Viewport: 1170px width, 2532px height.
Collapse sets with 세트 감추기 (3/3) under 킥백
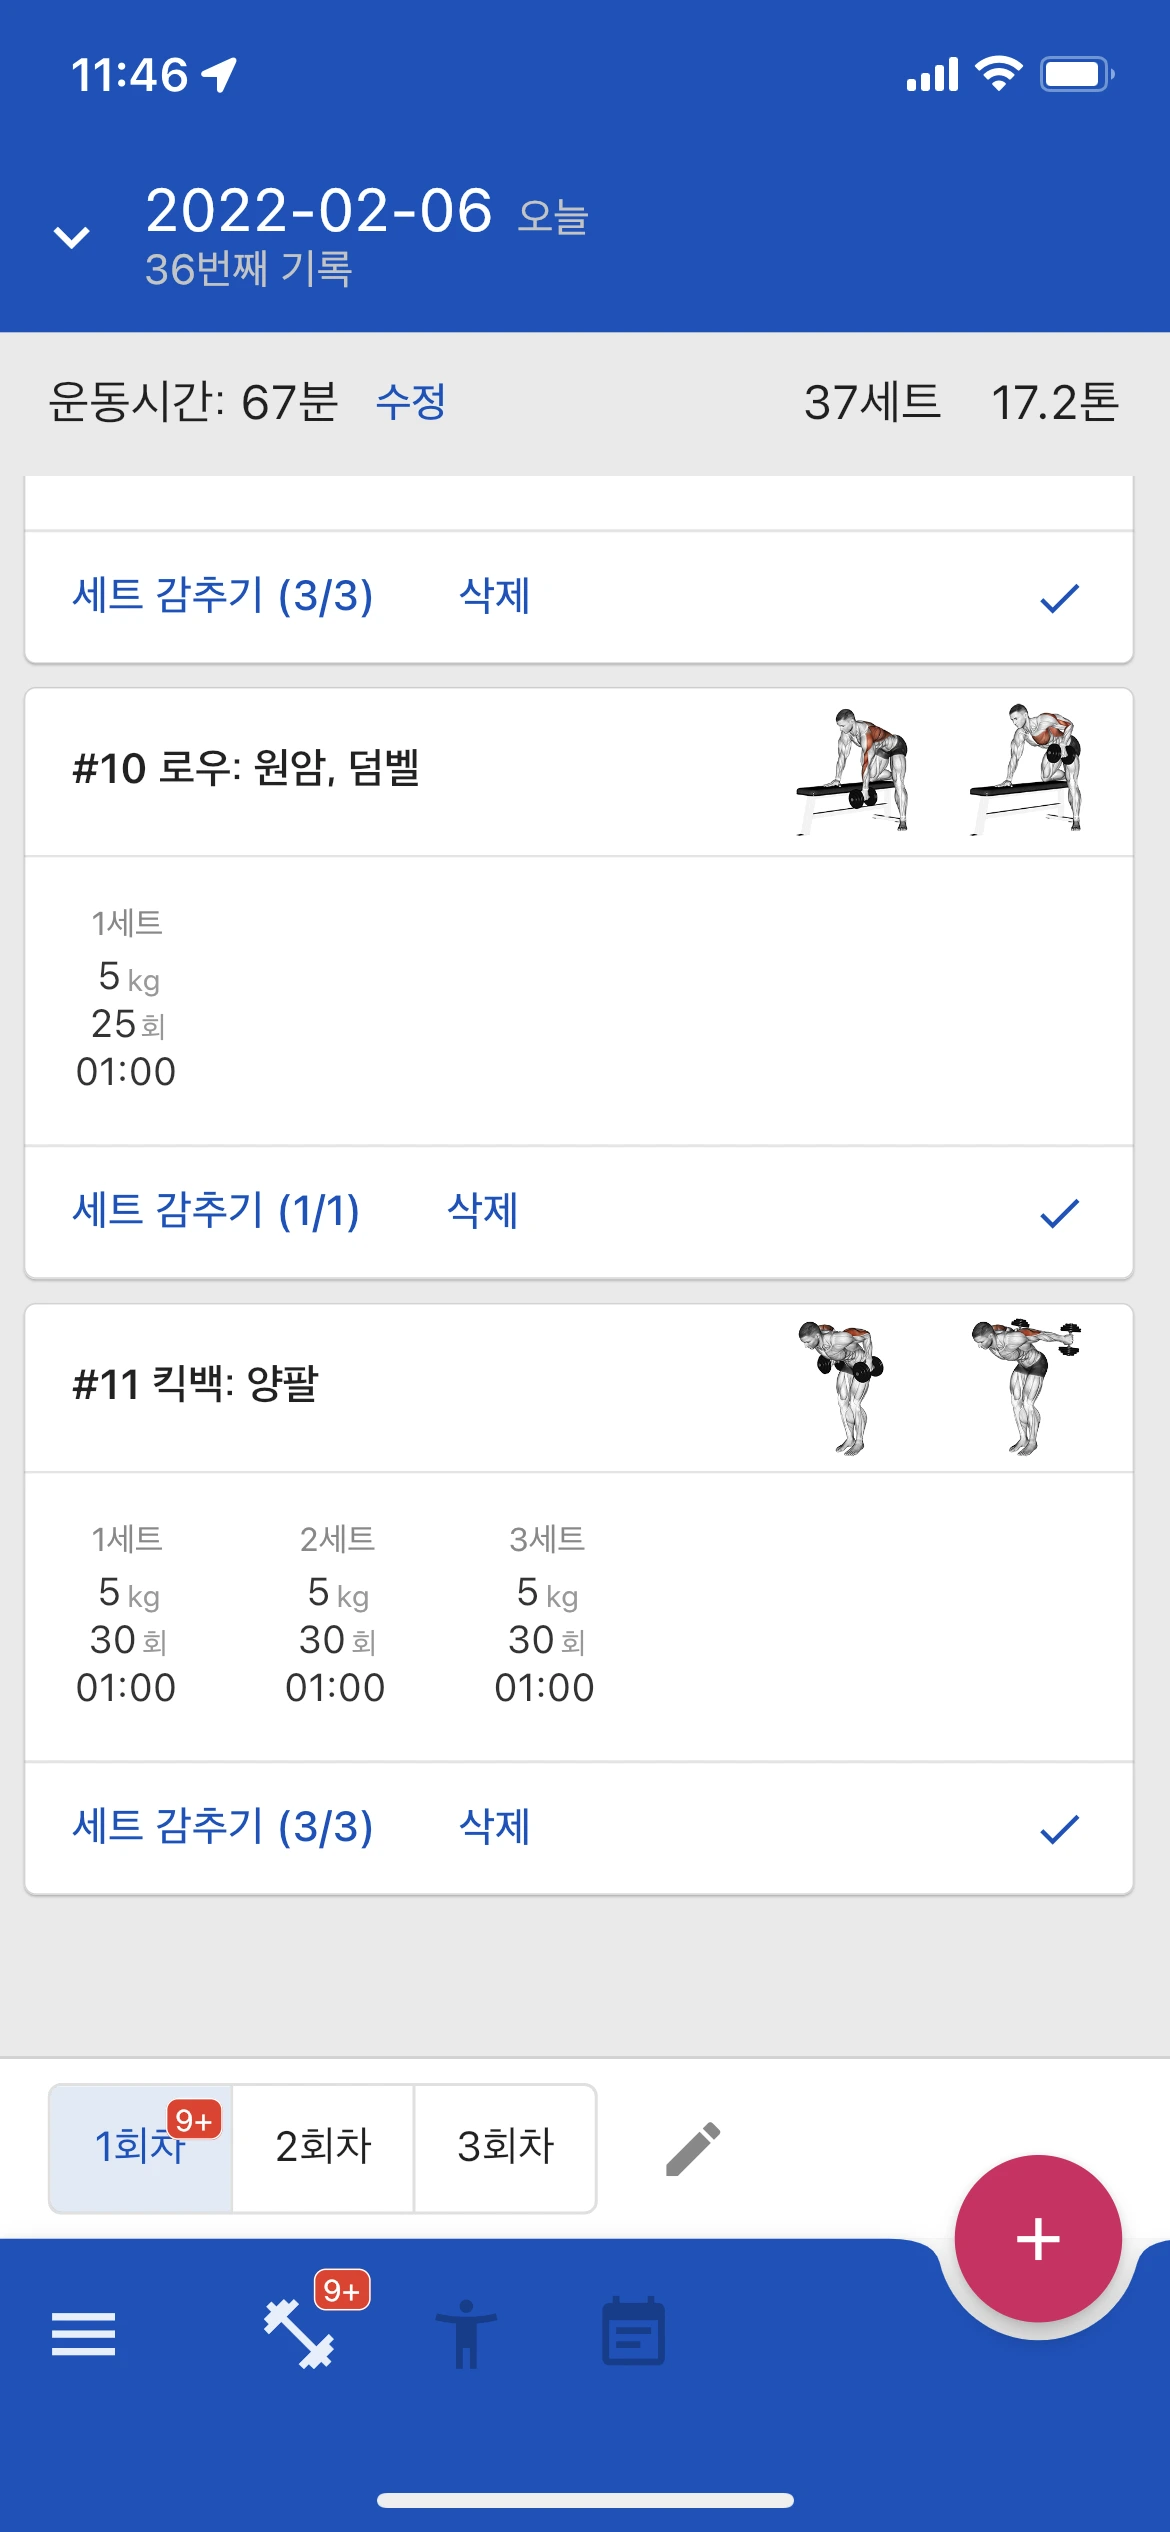[223, 1827]
